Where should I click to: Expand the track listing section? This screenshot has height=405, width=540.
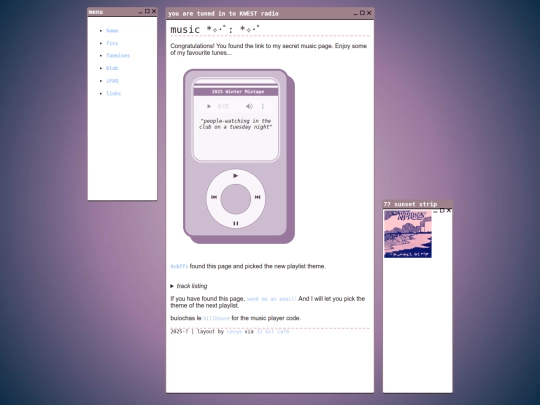[x=189, y=286]
